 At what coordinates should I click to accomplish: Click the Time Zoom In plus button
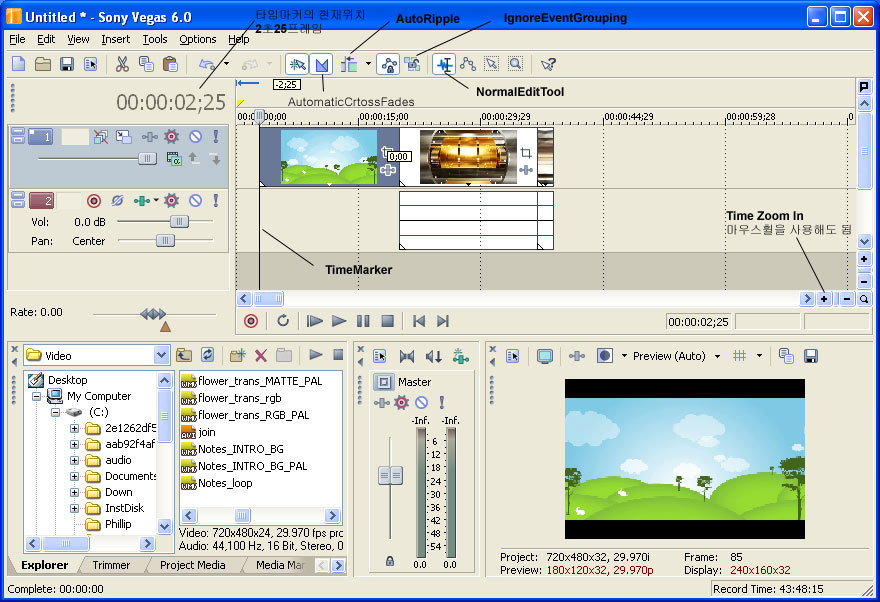(x=824, y=299)
